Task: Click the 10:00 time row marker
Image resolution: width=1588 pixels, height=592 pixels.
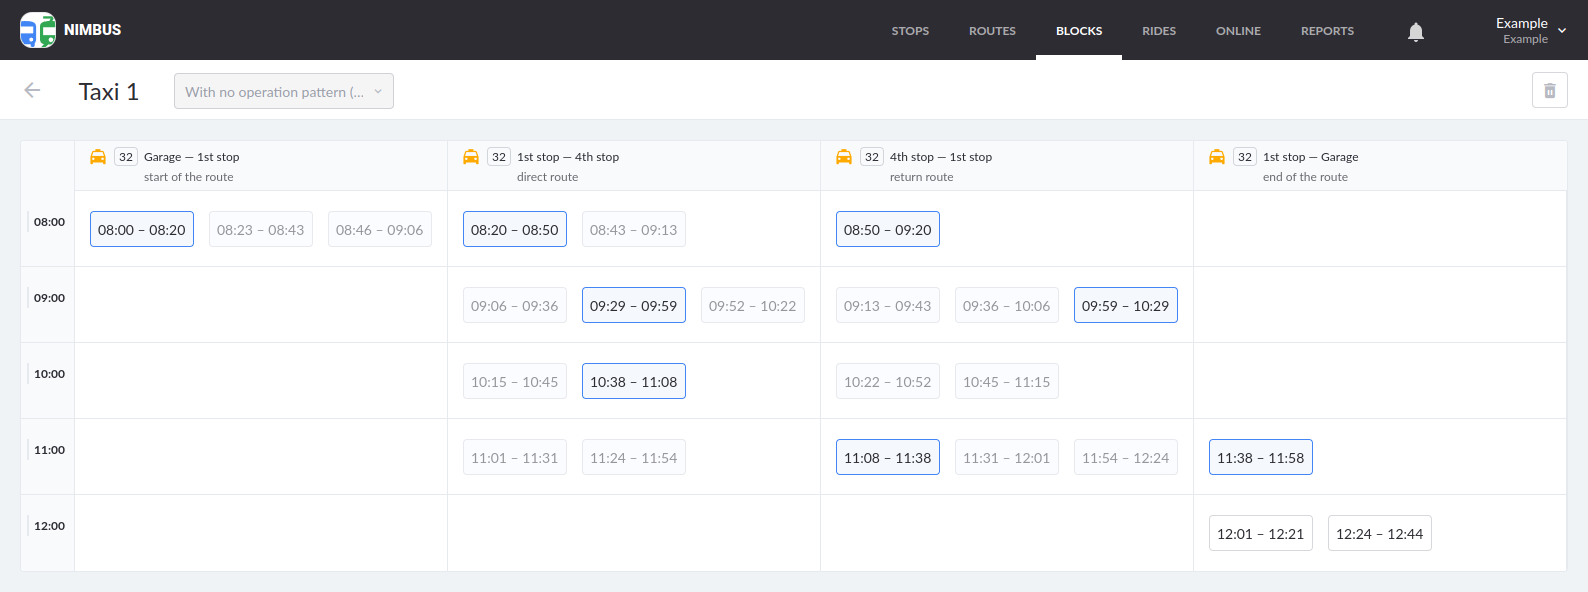Action: click(49, 374)
